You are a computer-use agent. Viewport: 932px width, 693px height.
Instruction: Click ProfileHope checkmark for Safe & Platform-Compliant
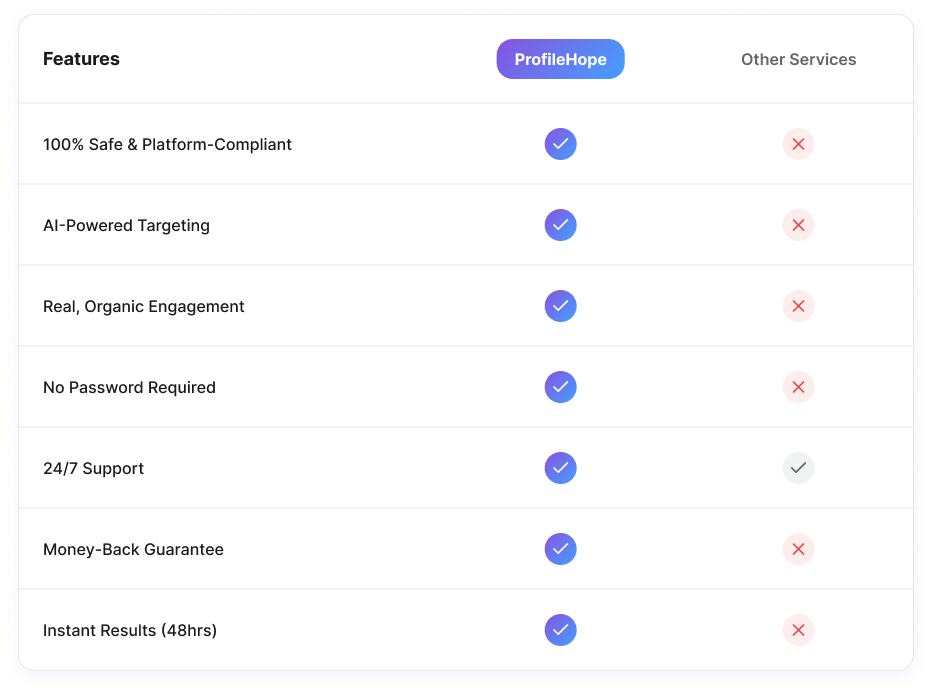pos(560,144)
